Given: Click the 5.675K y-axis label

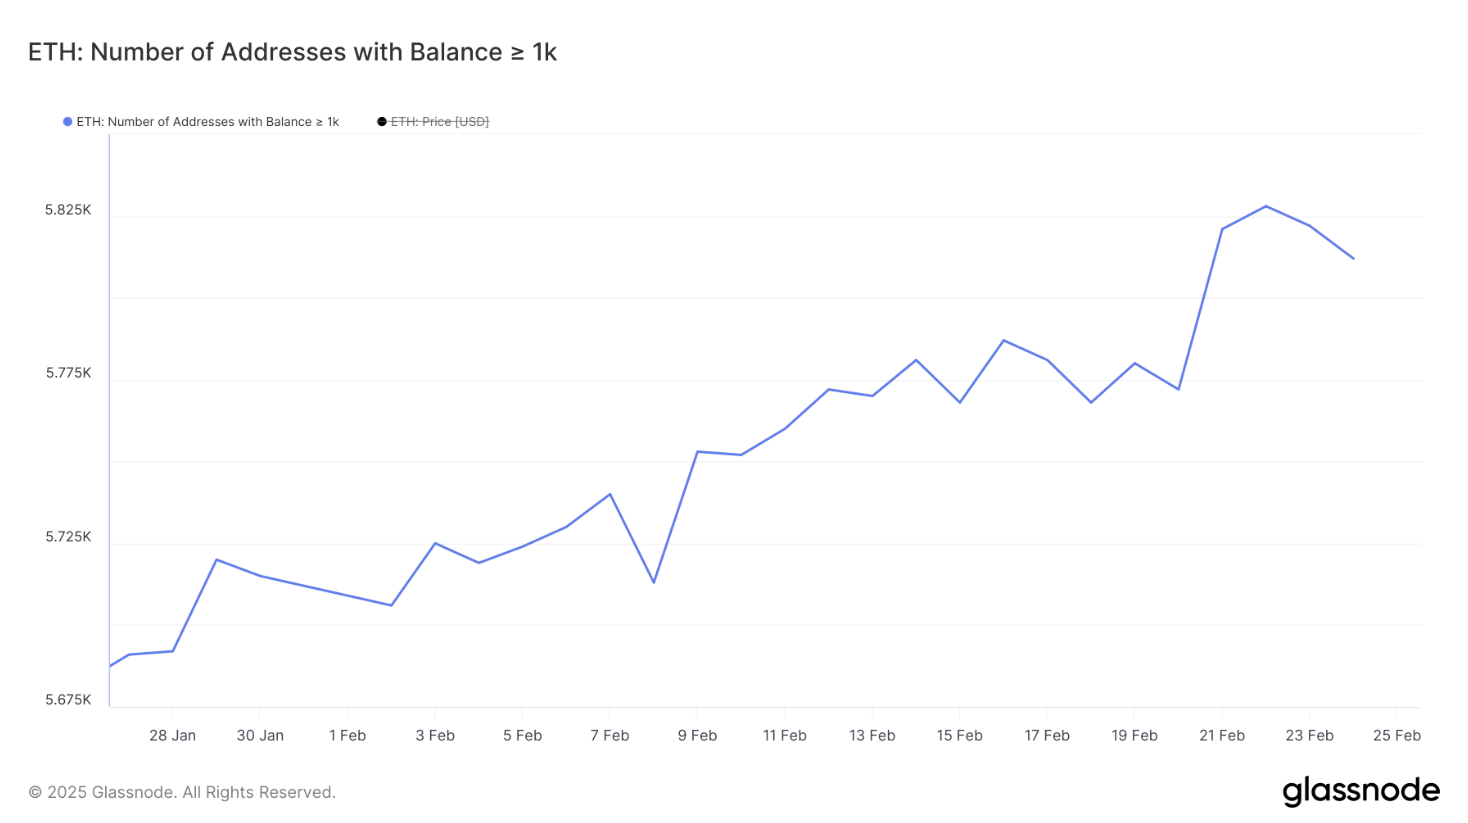Looking at the screenshot, I should coord(68,700).
